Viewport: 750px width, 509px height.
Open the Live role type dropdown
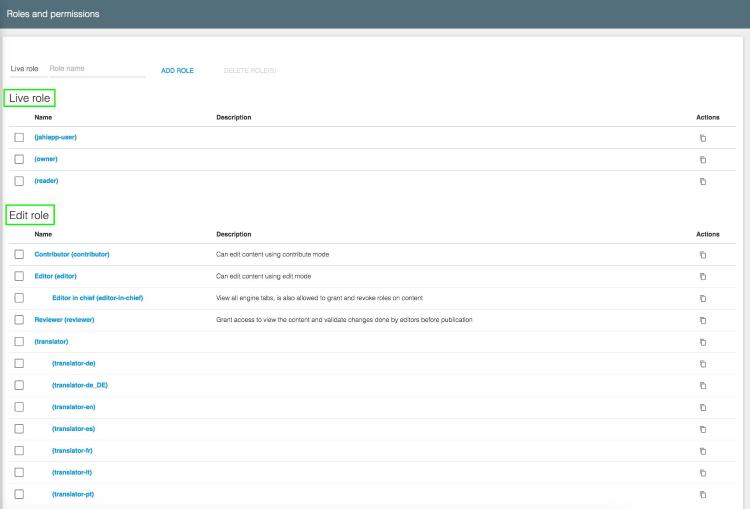click(x=27, y=69)
